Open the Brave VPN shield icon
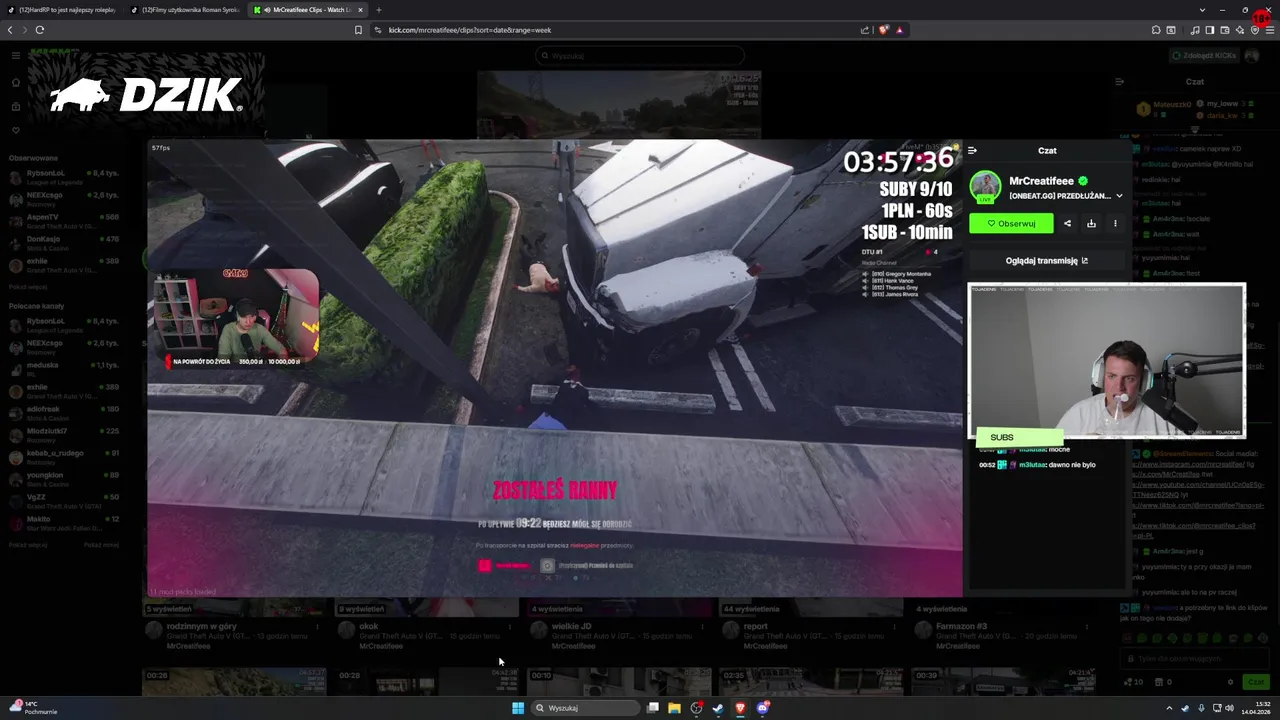The width and height of the screenshot is (1280, 720). pos(1254,30)
